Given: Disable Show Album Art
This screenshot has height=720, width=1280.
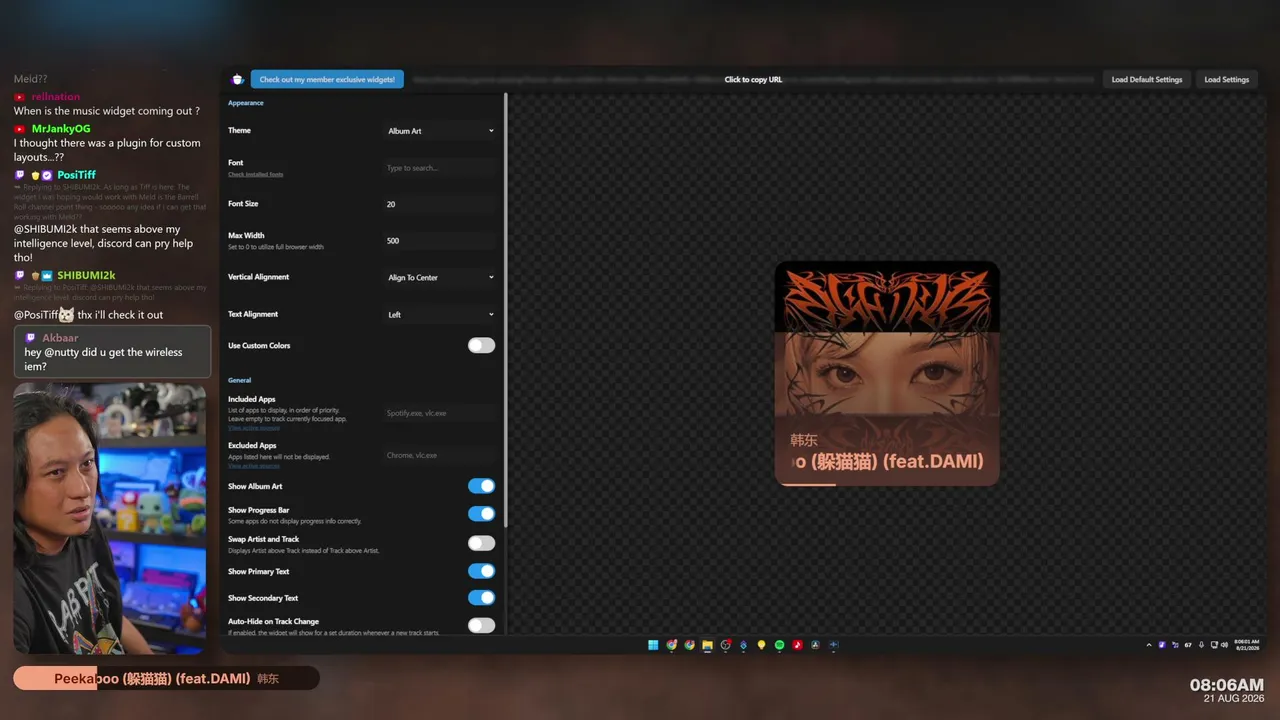Looking at the screenshot, I should pyautogui.click(x=481, y=486).
